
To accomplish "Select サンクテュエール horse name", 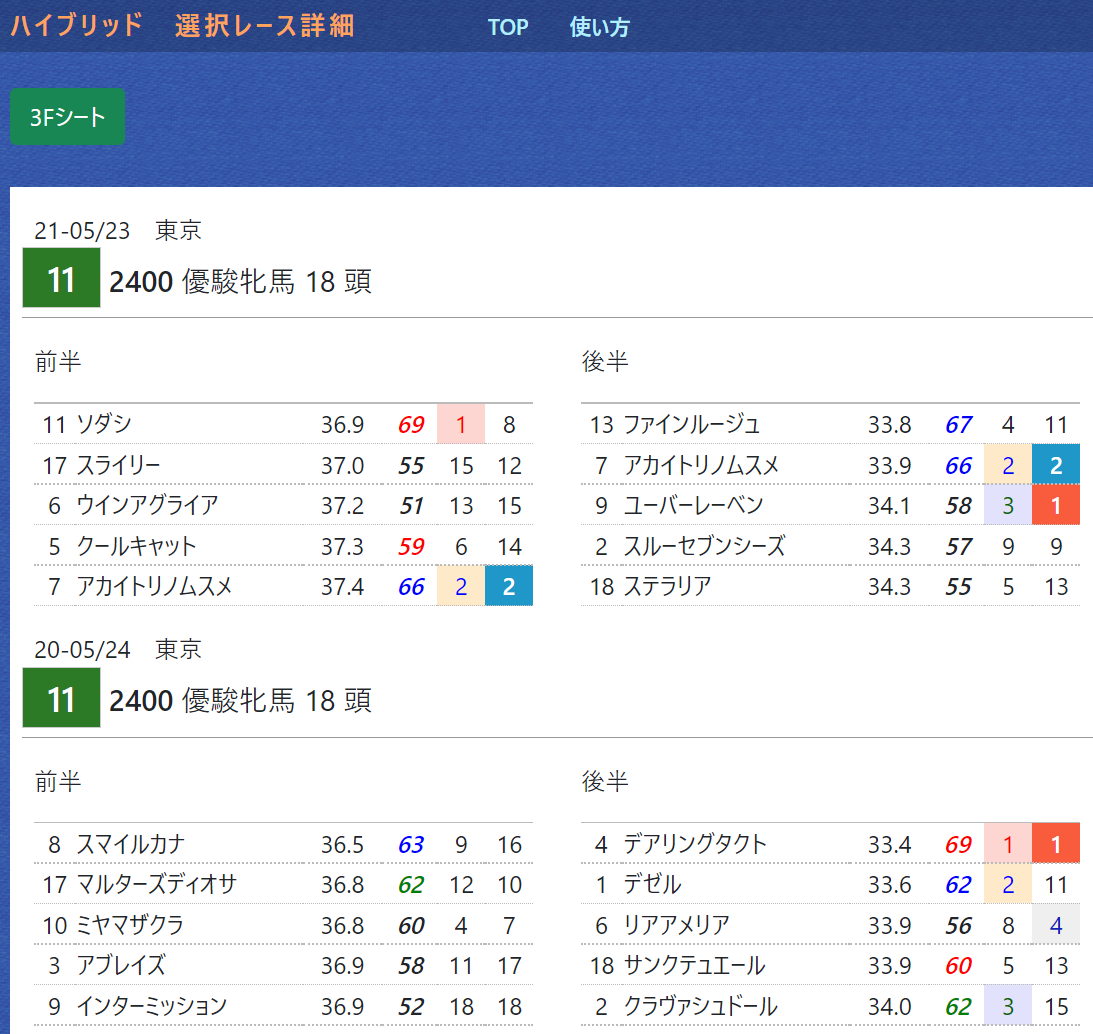I will coord(694,966).
